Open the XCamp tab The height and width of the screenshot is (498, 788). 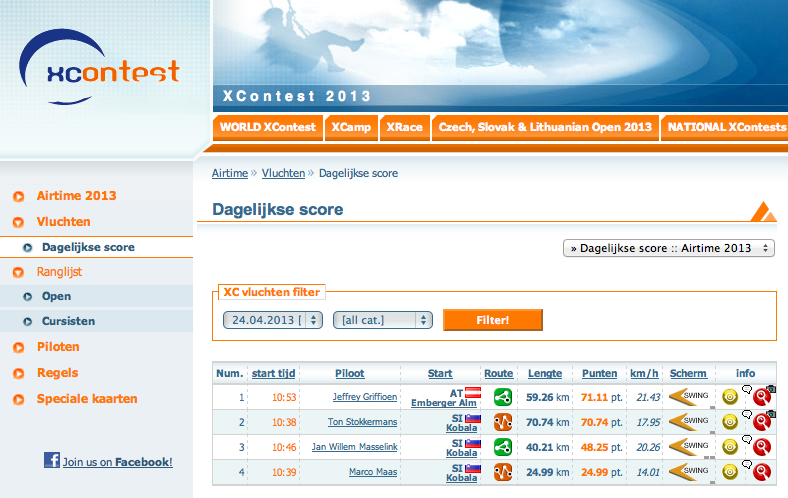pyautogui.click(x=351, y=127)
